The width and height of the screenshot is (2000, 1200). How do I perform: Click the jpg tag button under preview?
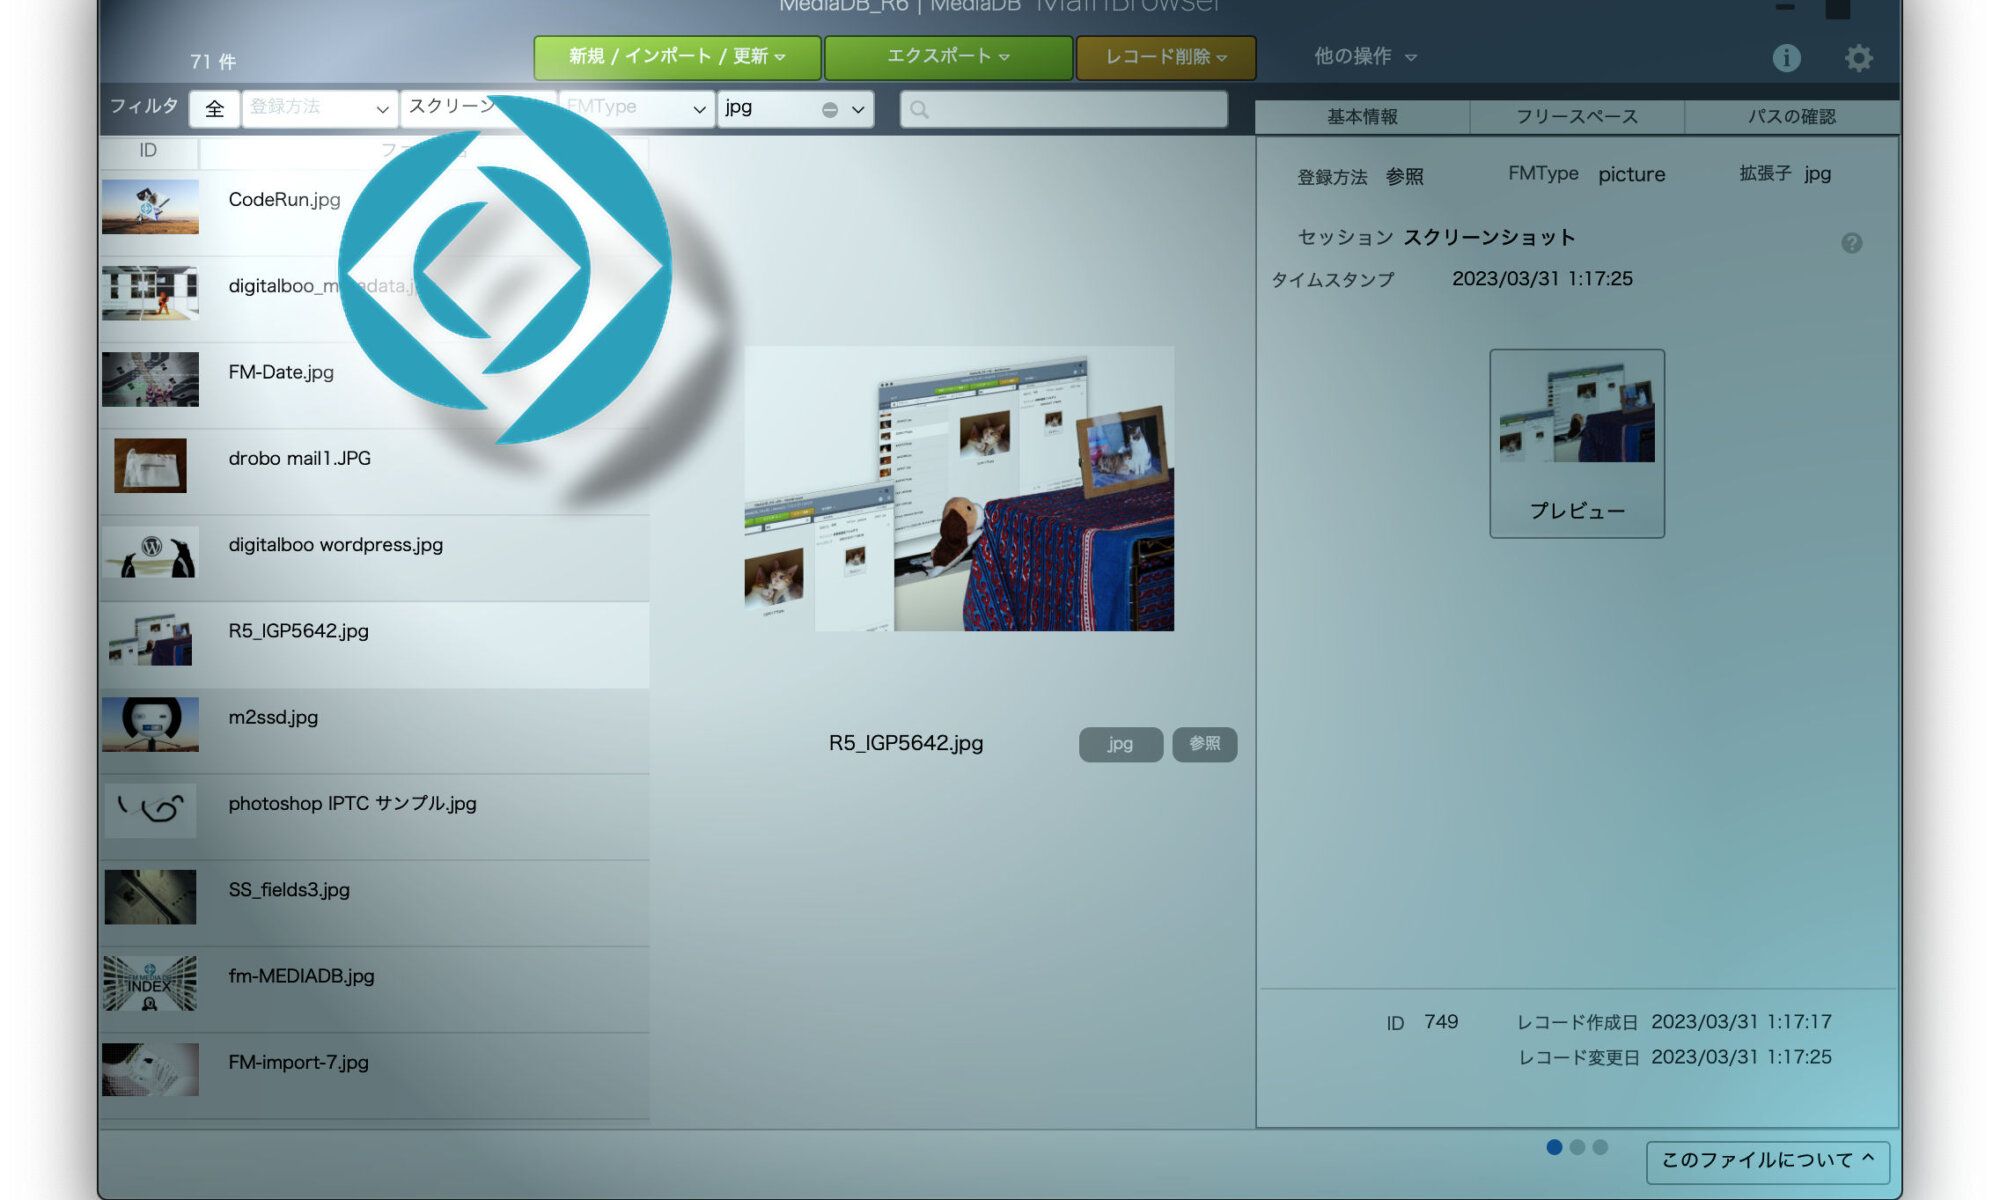click(1120, 744)
